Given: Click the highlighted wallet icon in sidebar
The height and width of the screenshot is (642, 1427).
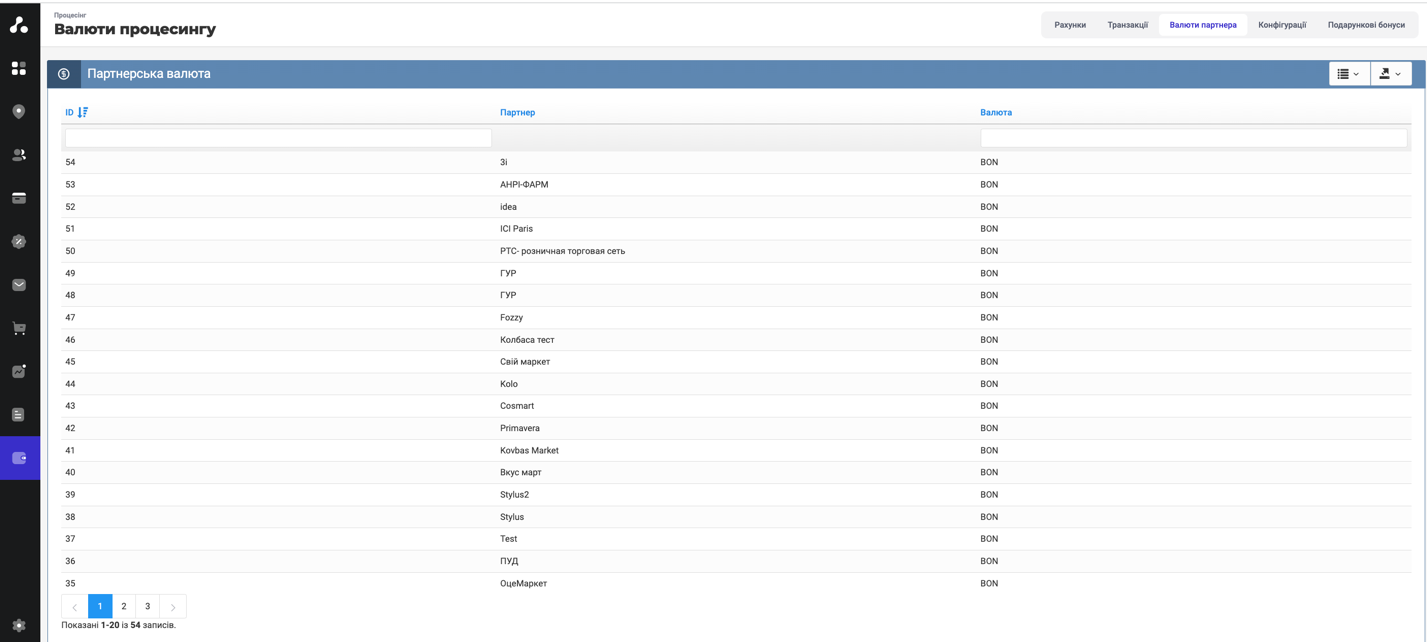Looking at the screenshot, I should tap(19, 457).
